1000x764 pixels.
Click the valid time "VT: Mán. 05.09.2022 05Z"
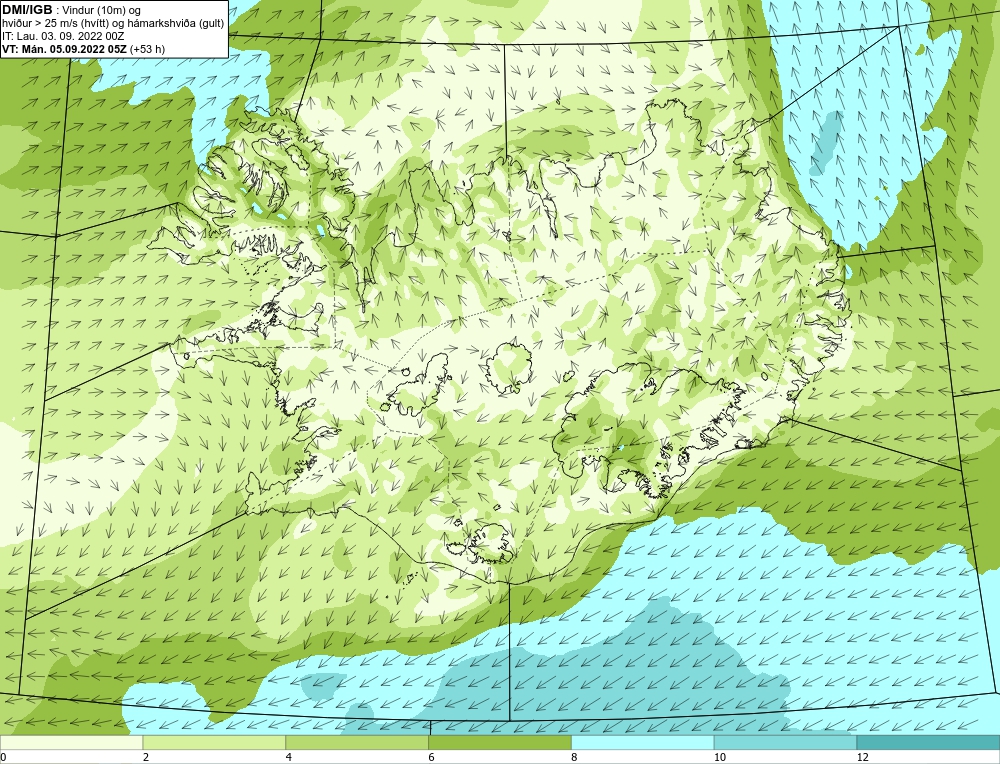tap(64, 48)
